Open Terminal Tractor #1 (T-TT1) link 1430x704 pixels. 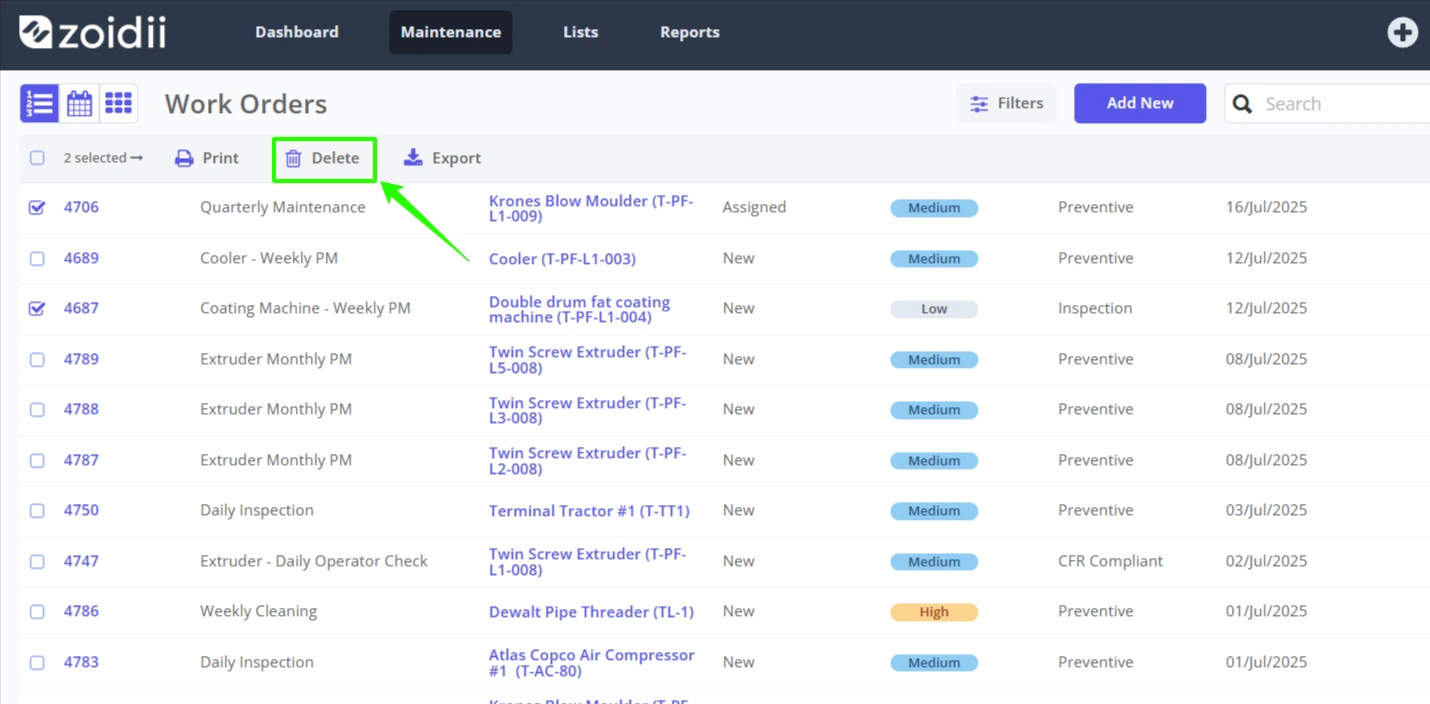[x=589, y=511]
